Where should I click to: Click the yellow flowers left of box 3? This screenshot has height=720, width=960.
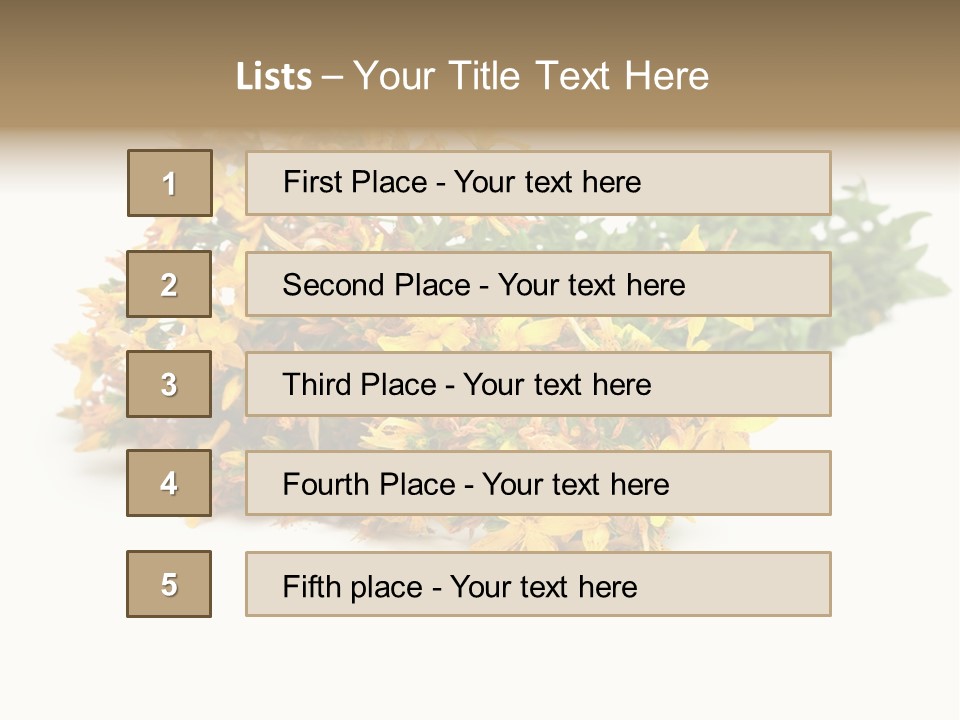coord(92,380)
